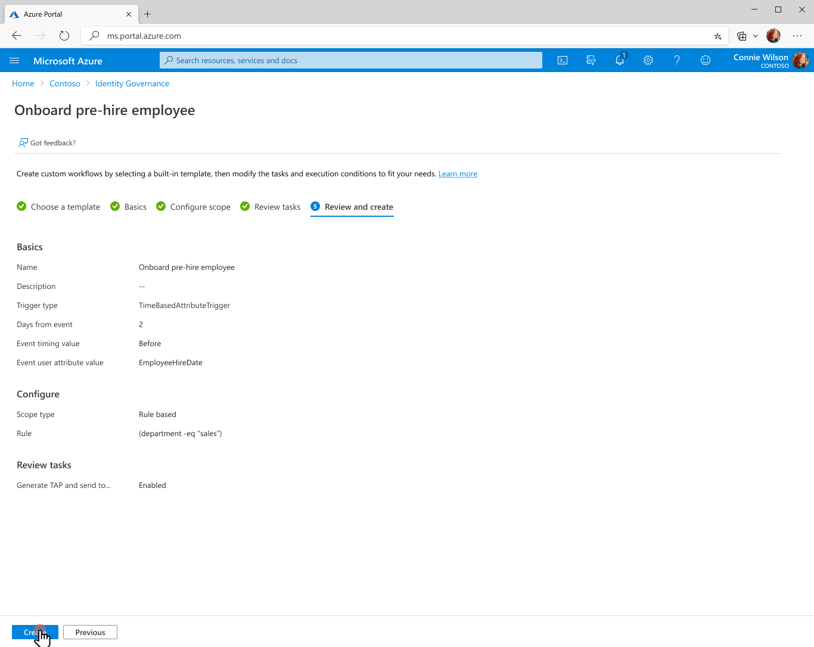Screen dimensions: 814x647
Task: Open the Learn more link
Action: [x=458, y=173]
